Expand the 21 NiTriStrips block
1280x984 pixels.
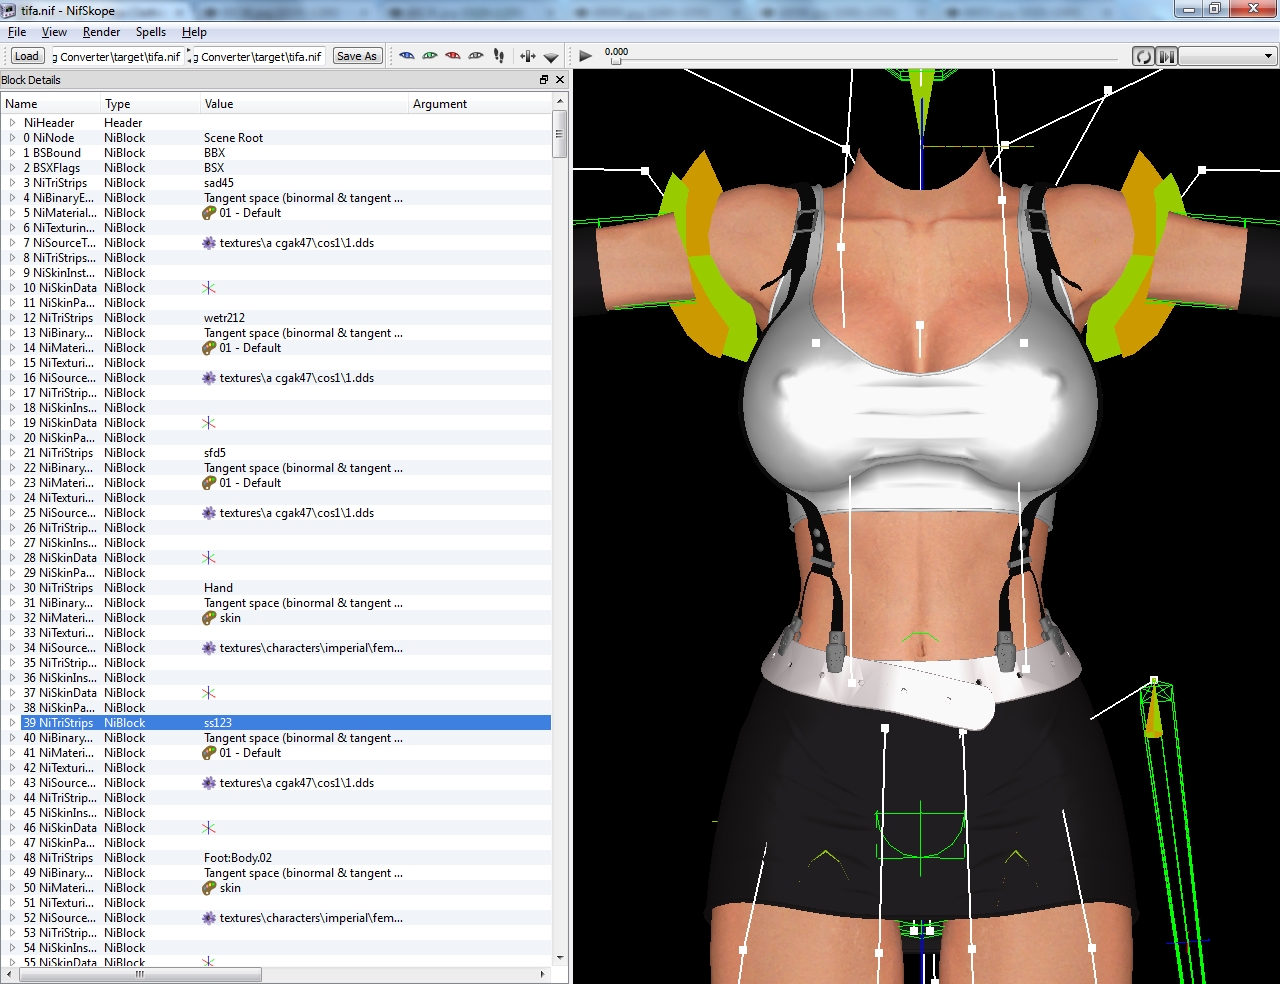tap(12, 453)
